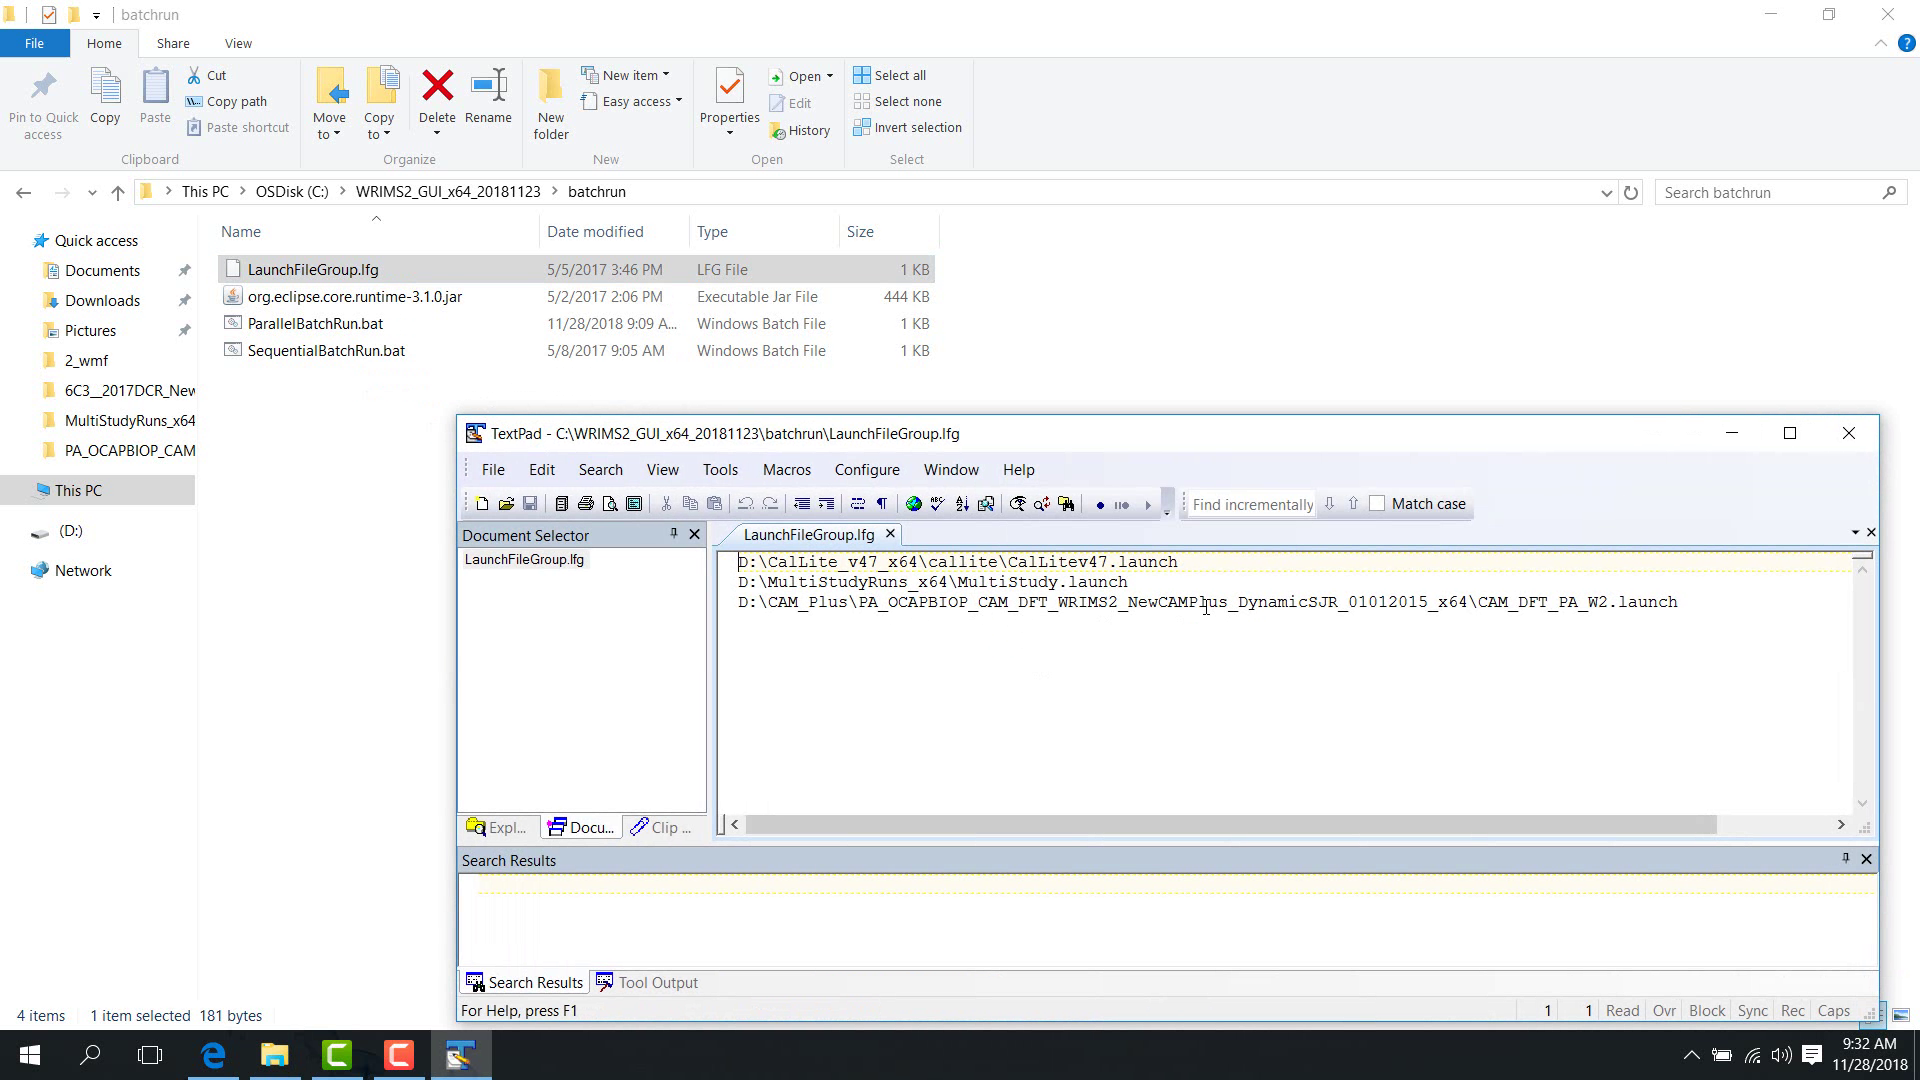
Task: Open a file using TextPad's folder icon
Action: click(x=506, y=504)
